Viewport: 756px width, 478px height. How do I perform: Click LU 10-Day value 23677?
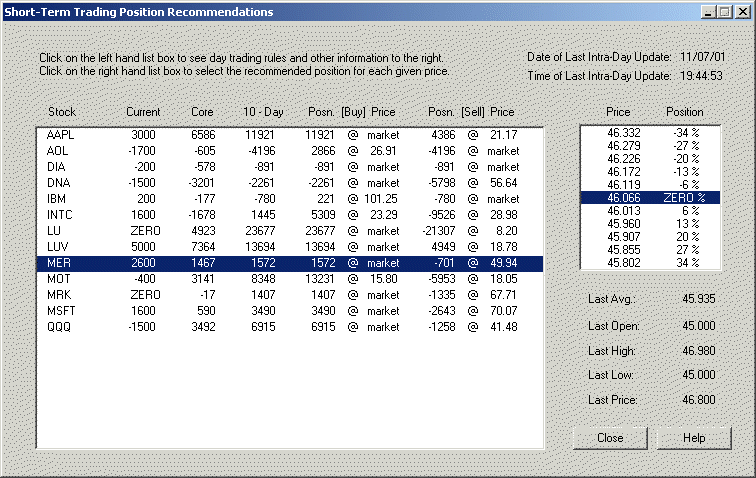pyautogui.click(x=260, y=231)
